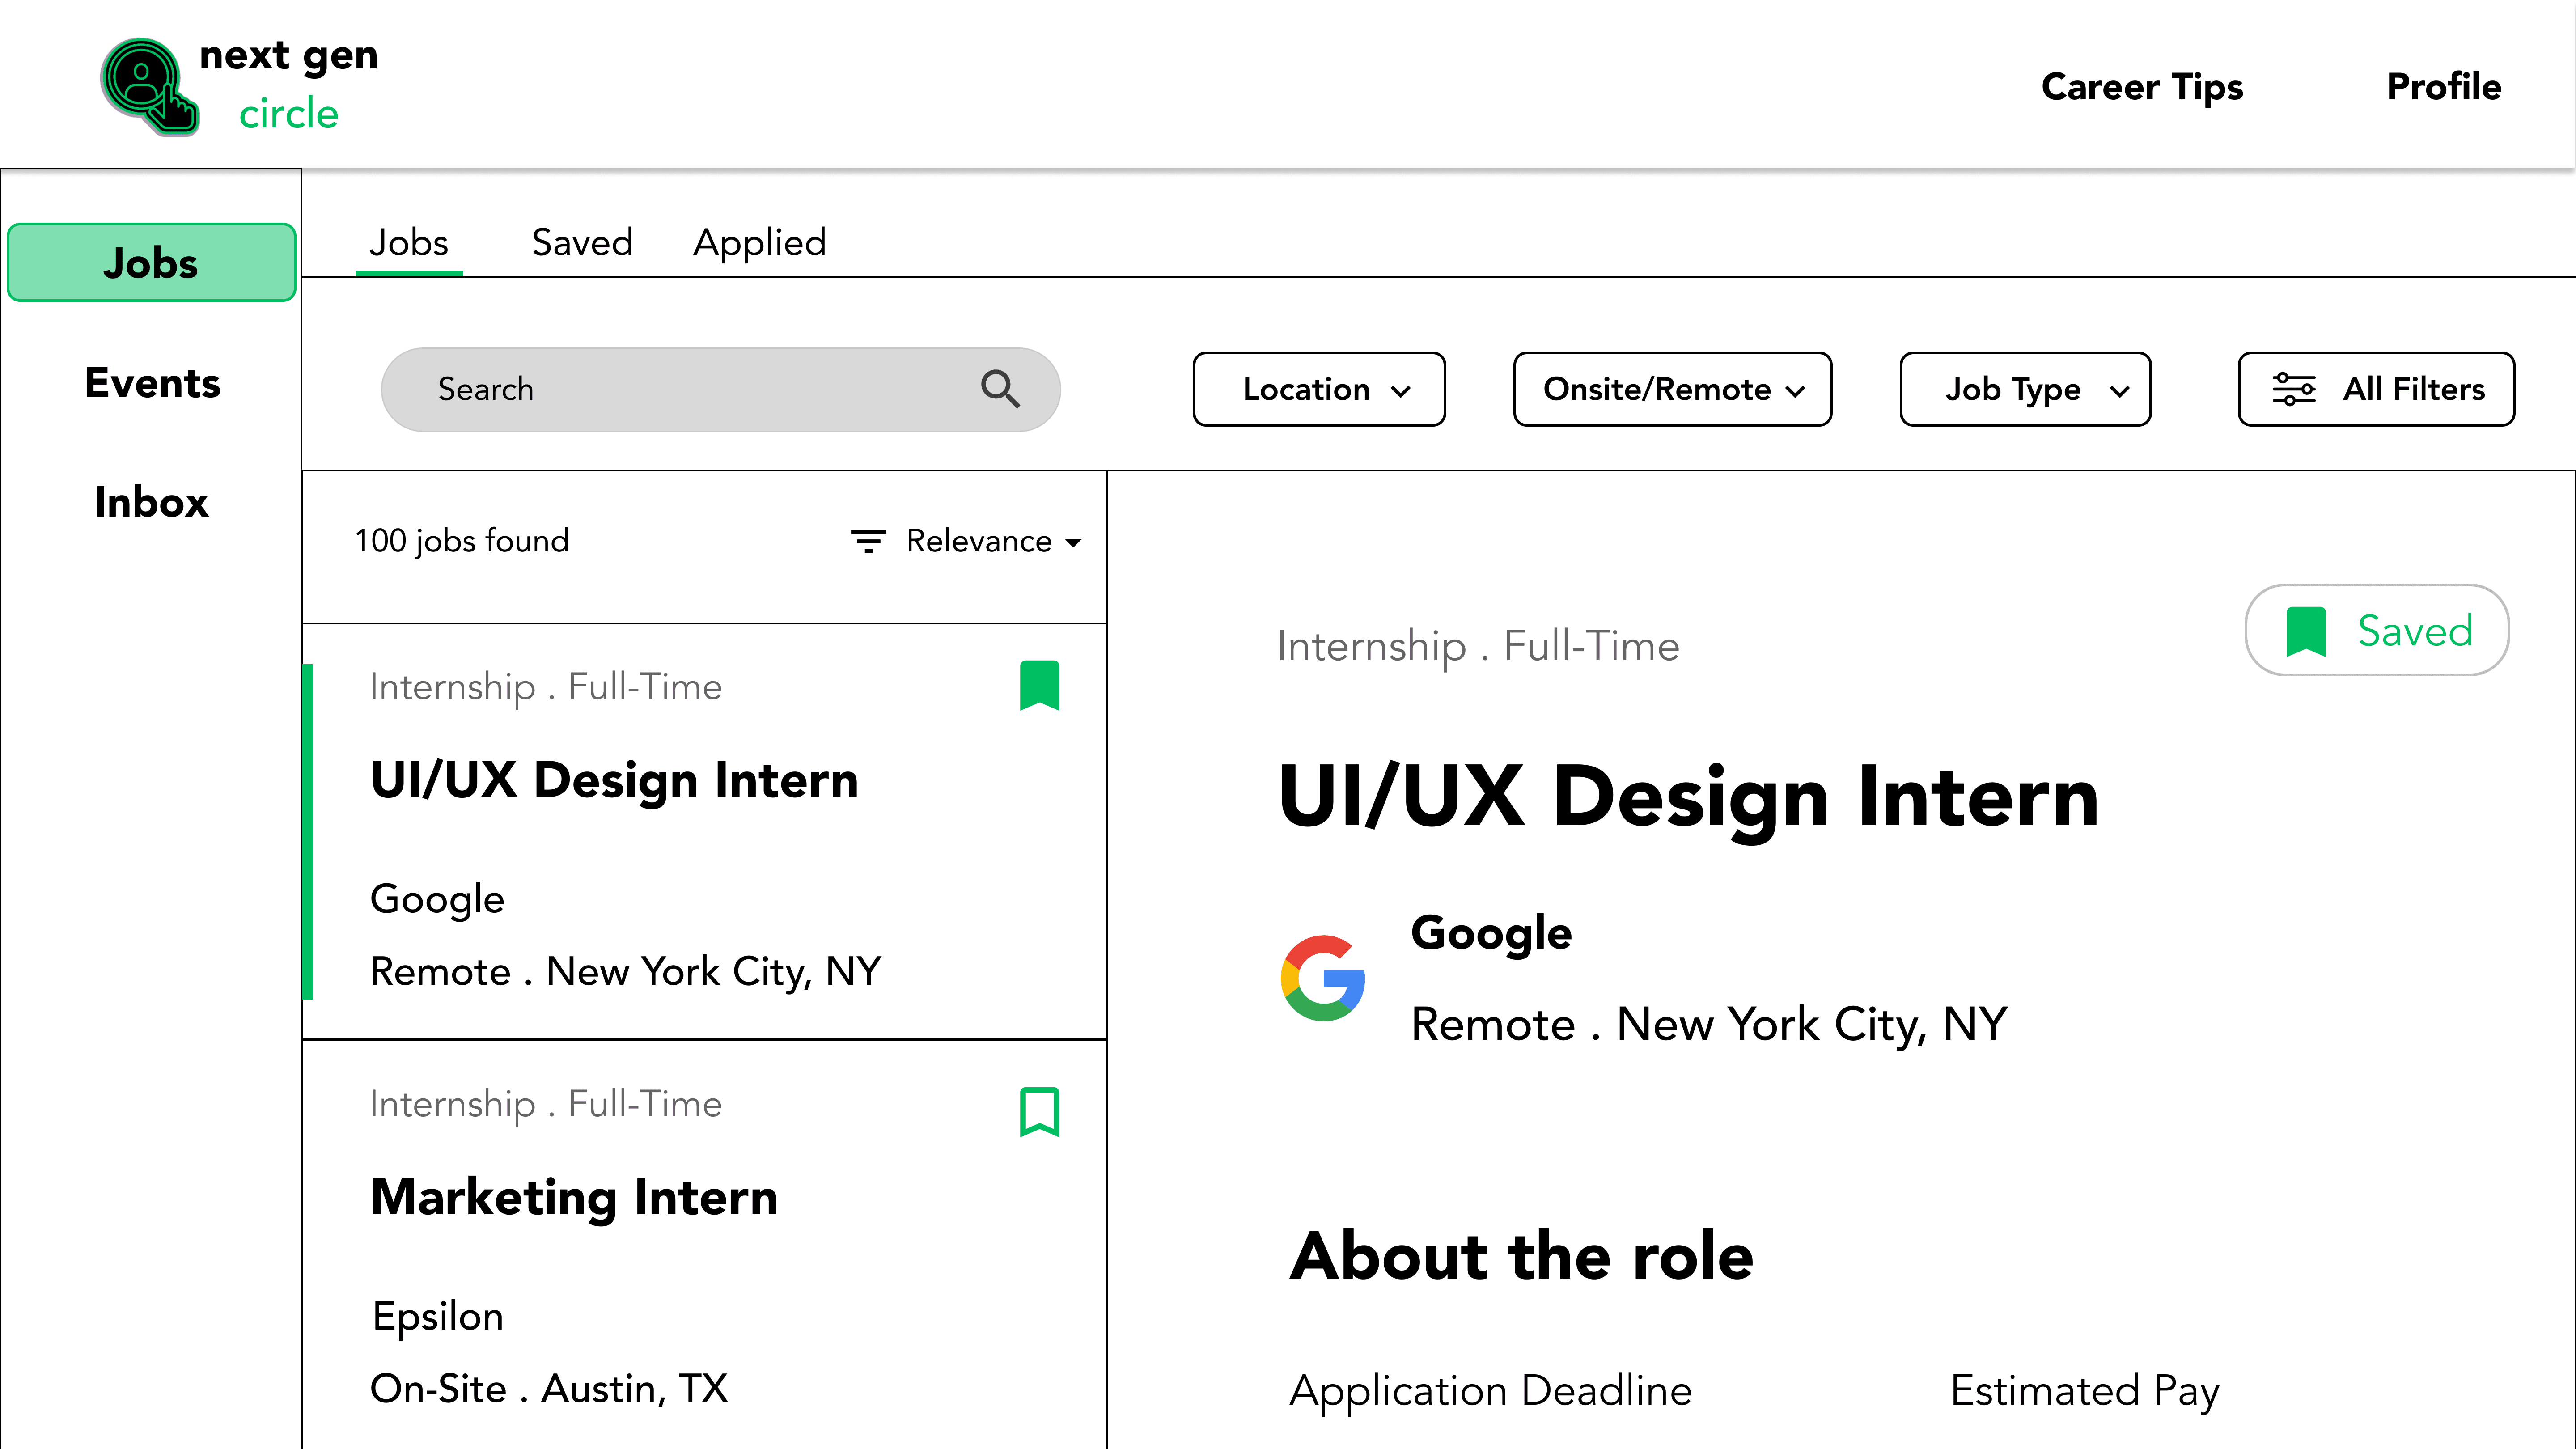Image resolution: width=2576 pixels, height=1449 pixels.
Task: Open the Onsite/Remote dropdown
Action: point(1672,389)
